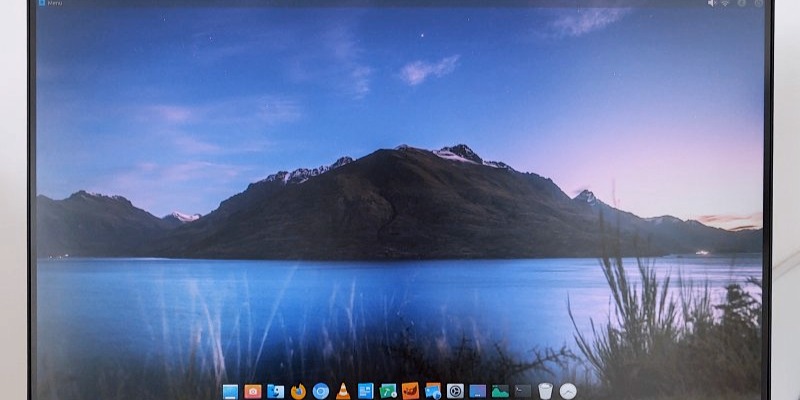Image resolution: width=800 pixels, height=400 pixels.
Task: Click the blue-purple desktop appearance icon
Action: tap(478, 391)
